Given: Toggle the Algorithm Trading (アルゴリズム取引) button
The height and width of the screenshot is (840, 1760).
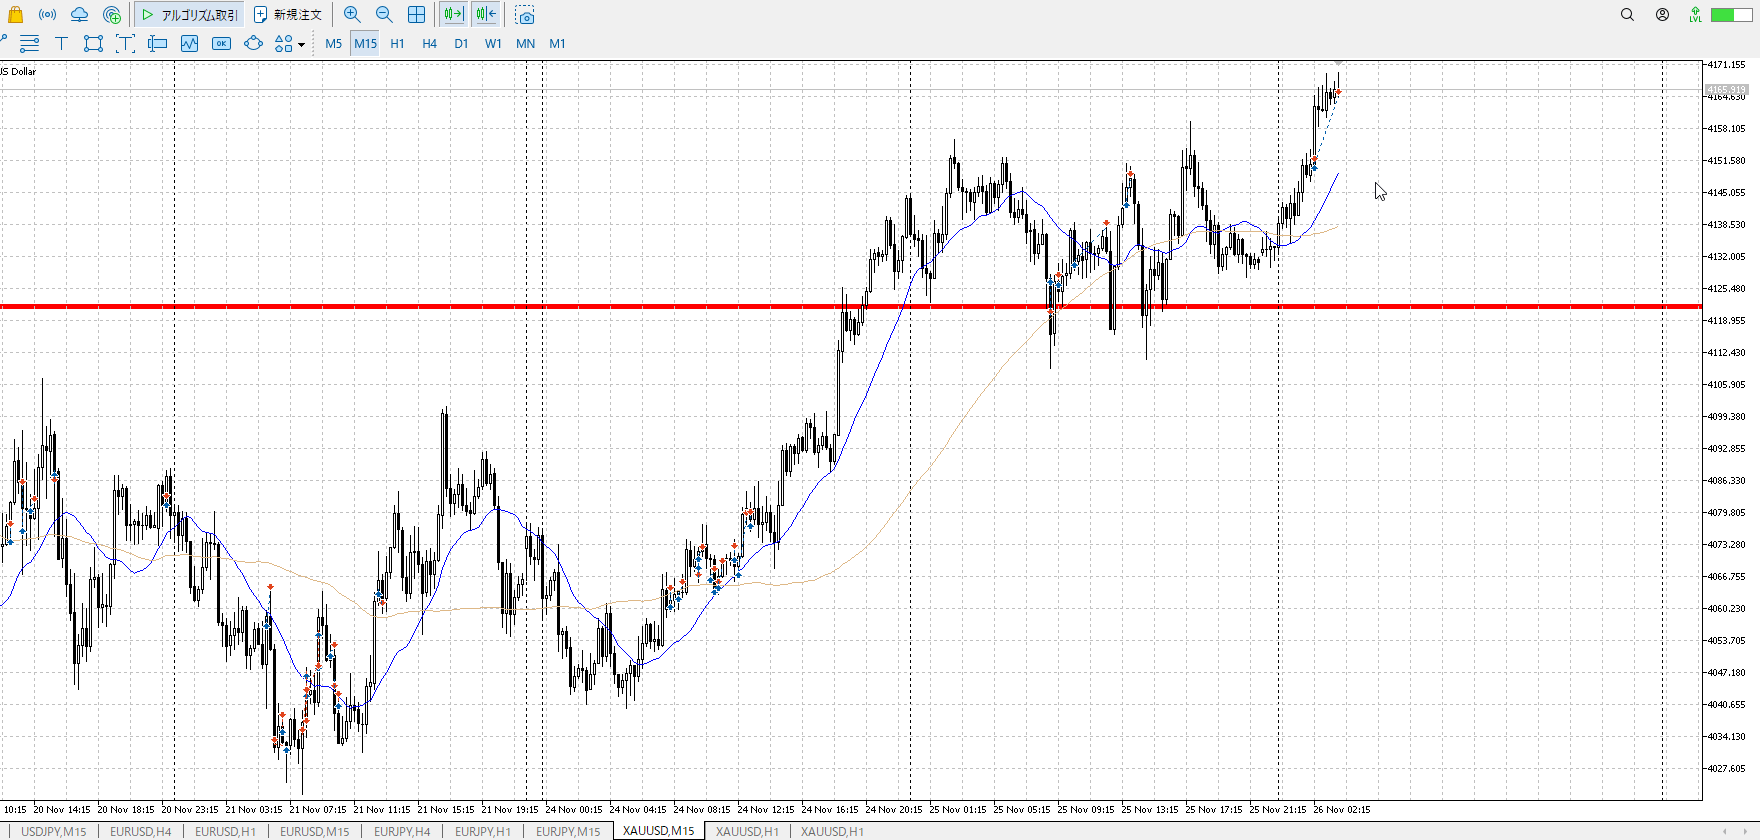Looking at the screenshot, I should point(190,15).
